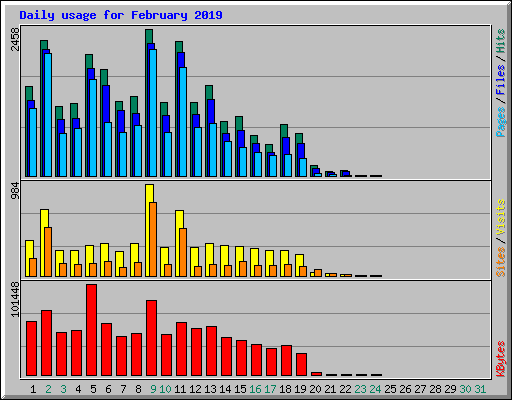Click the yellow 'Visits' legend label
512x400 pixels.
coord(501,217)
